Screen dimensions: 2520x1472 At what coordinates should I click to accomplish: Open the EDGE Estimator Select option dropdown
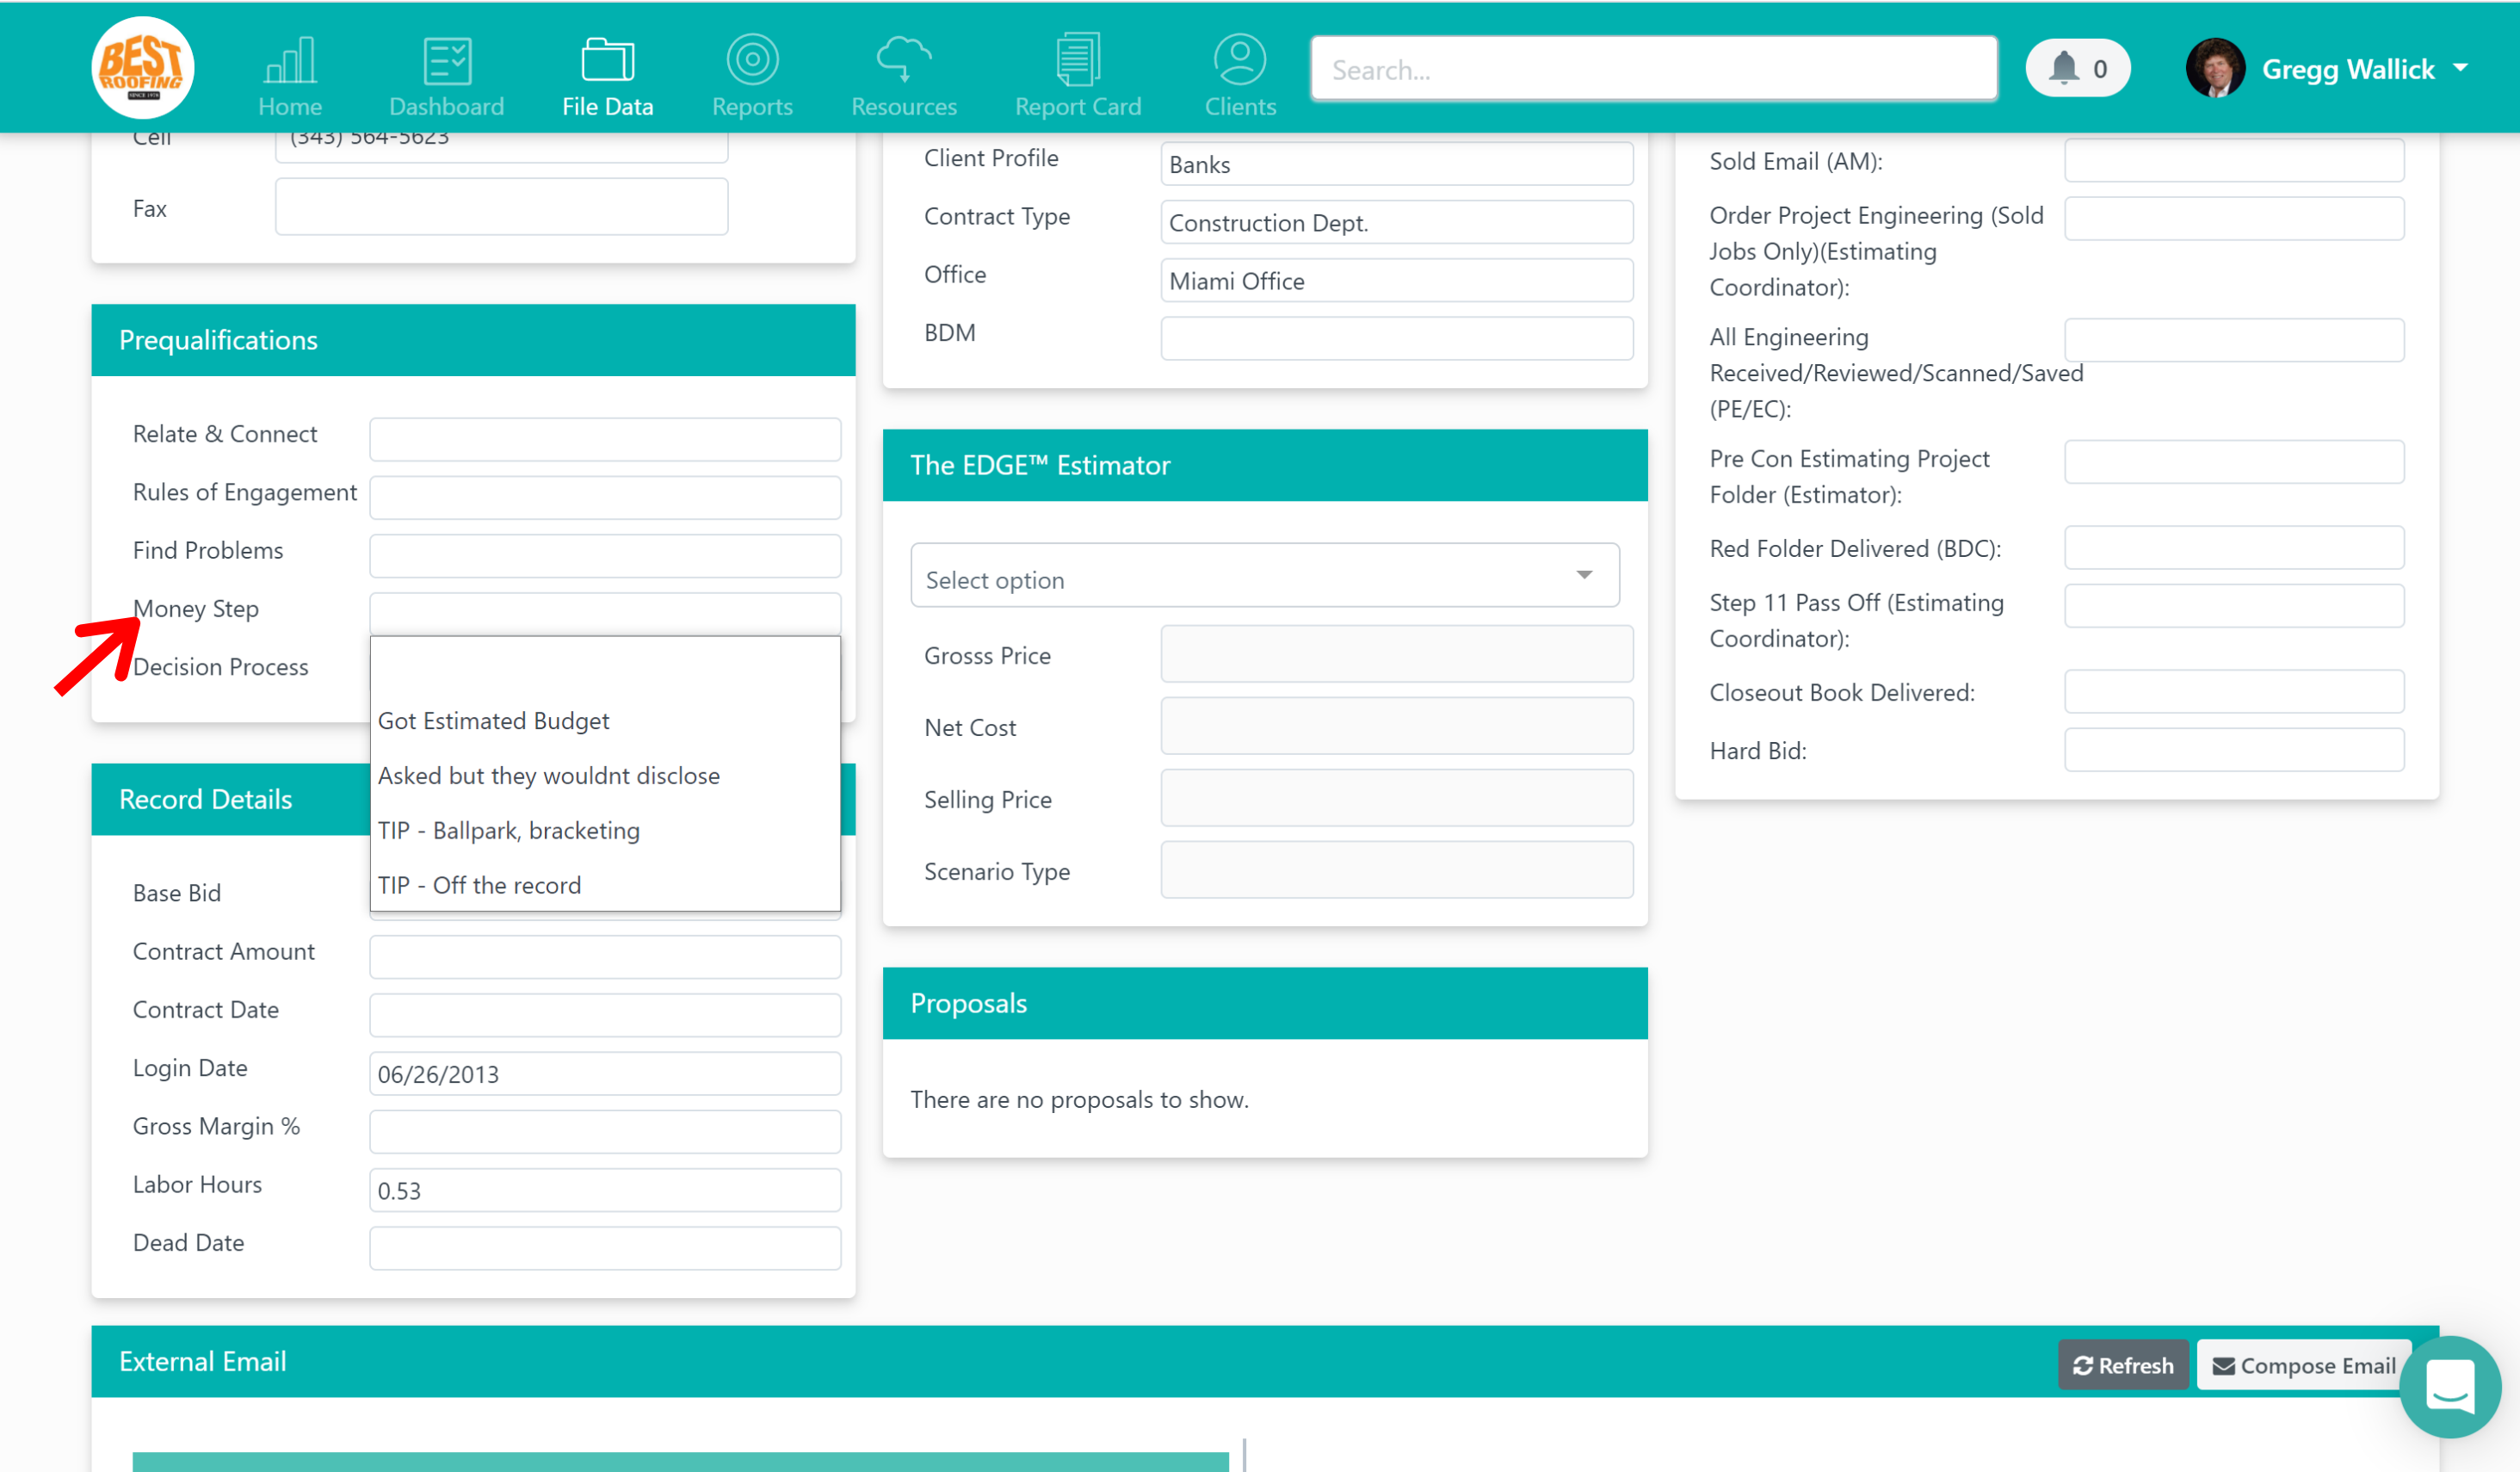tap(1265, 575)
